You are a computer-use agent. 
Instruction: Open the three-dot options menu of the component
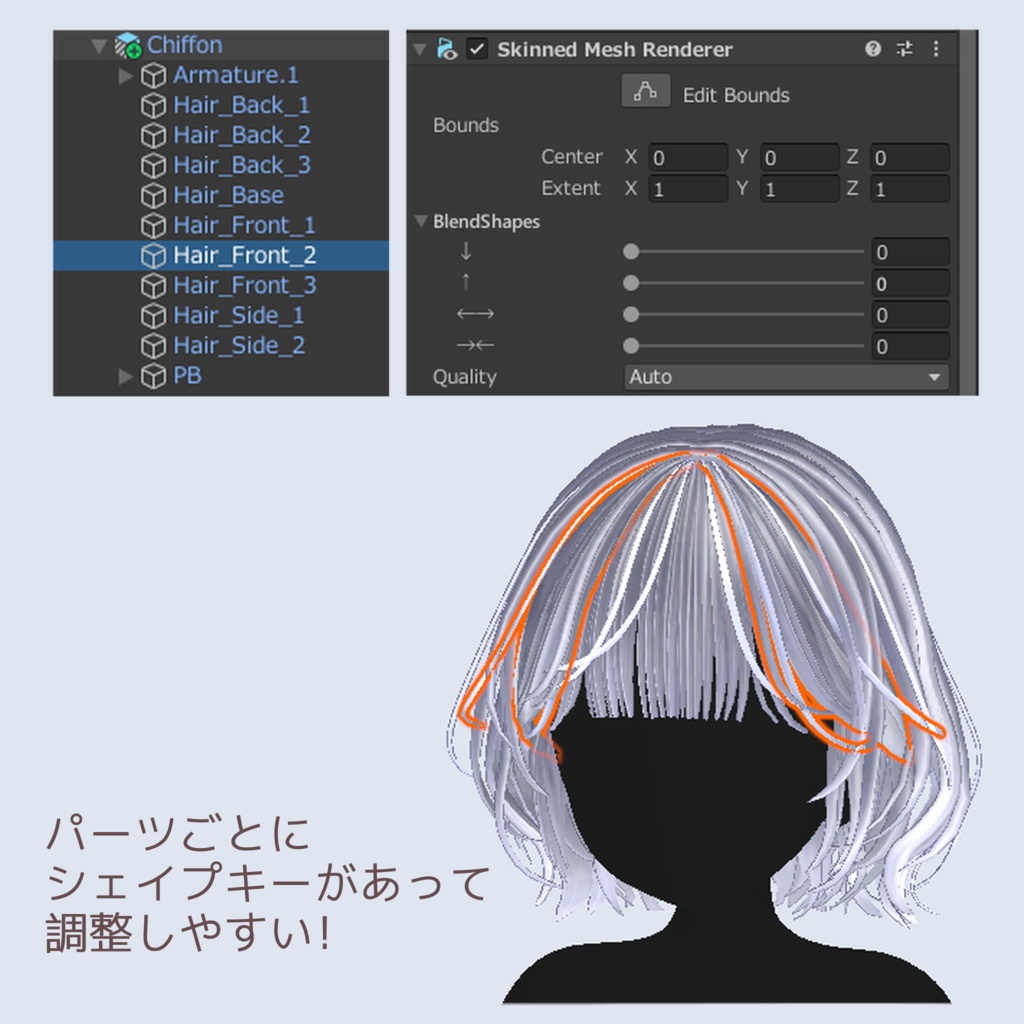point(935,47)
